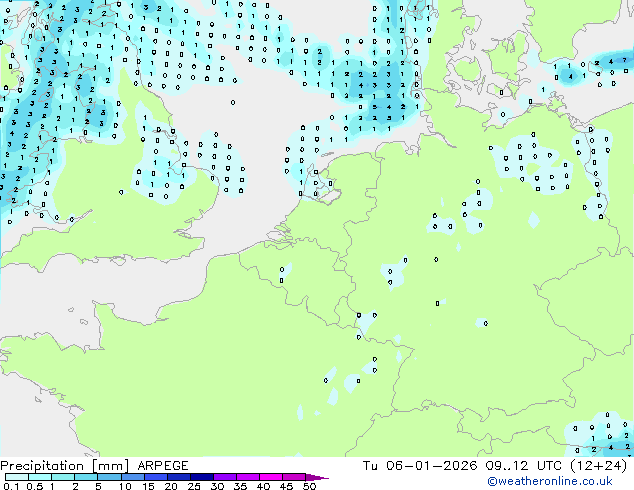
Task: Click the '20' scale label
Action: [x=171, y=486]
